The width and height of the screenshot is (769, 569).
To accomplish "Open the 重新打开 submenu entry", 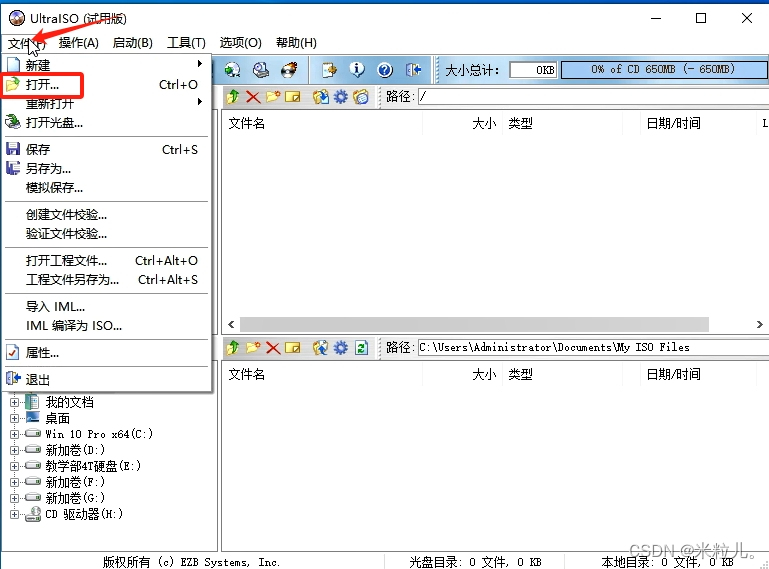I will tap(107, 103).
